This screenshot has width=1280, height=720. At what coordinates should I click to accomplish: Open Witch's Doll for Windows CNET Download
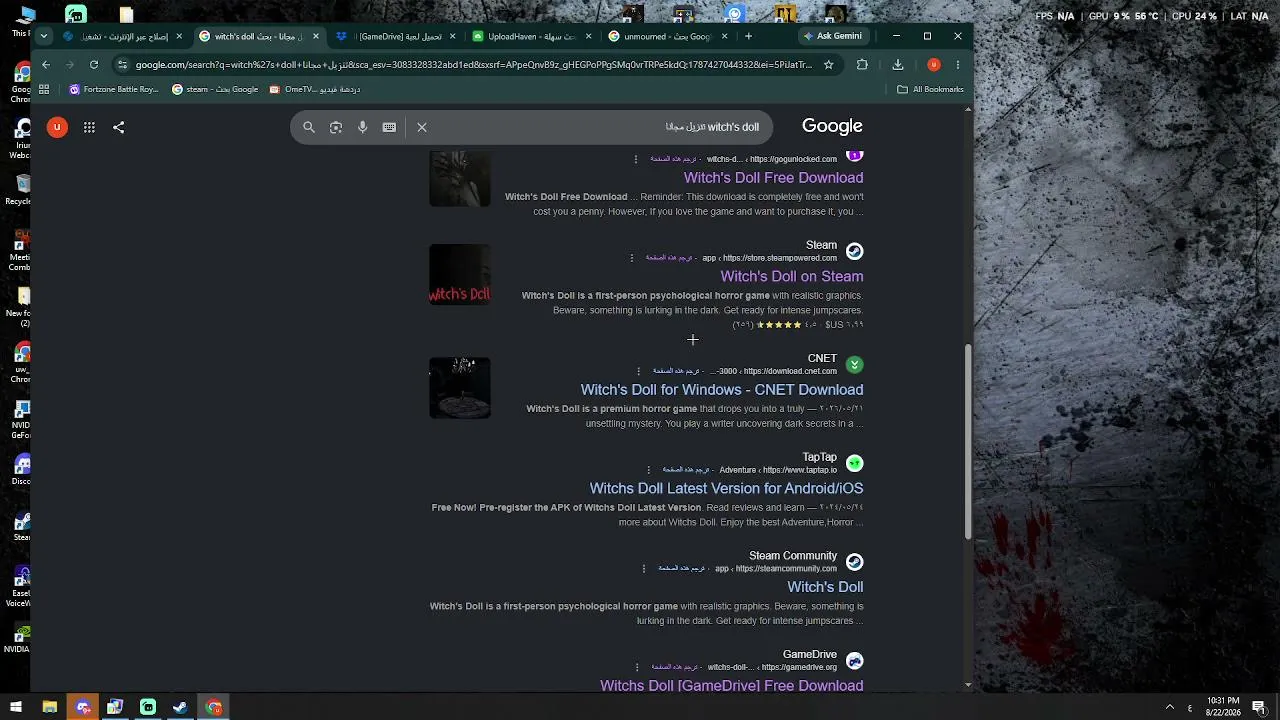click(722, 390)
